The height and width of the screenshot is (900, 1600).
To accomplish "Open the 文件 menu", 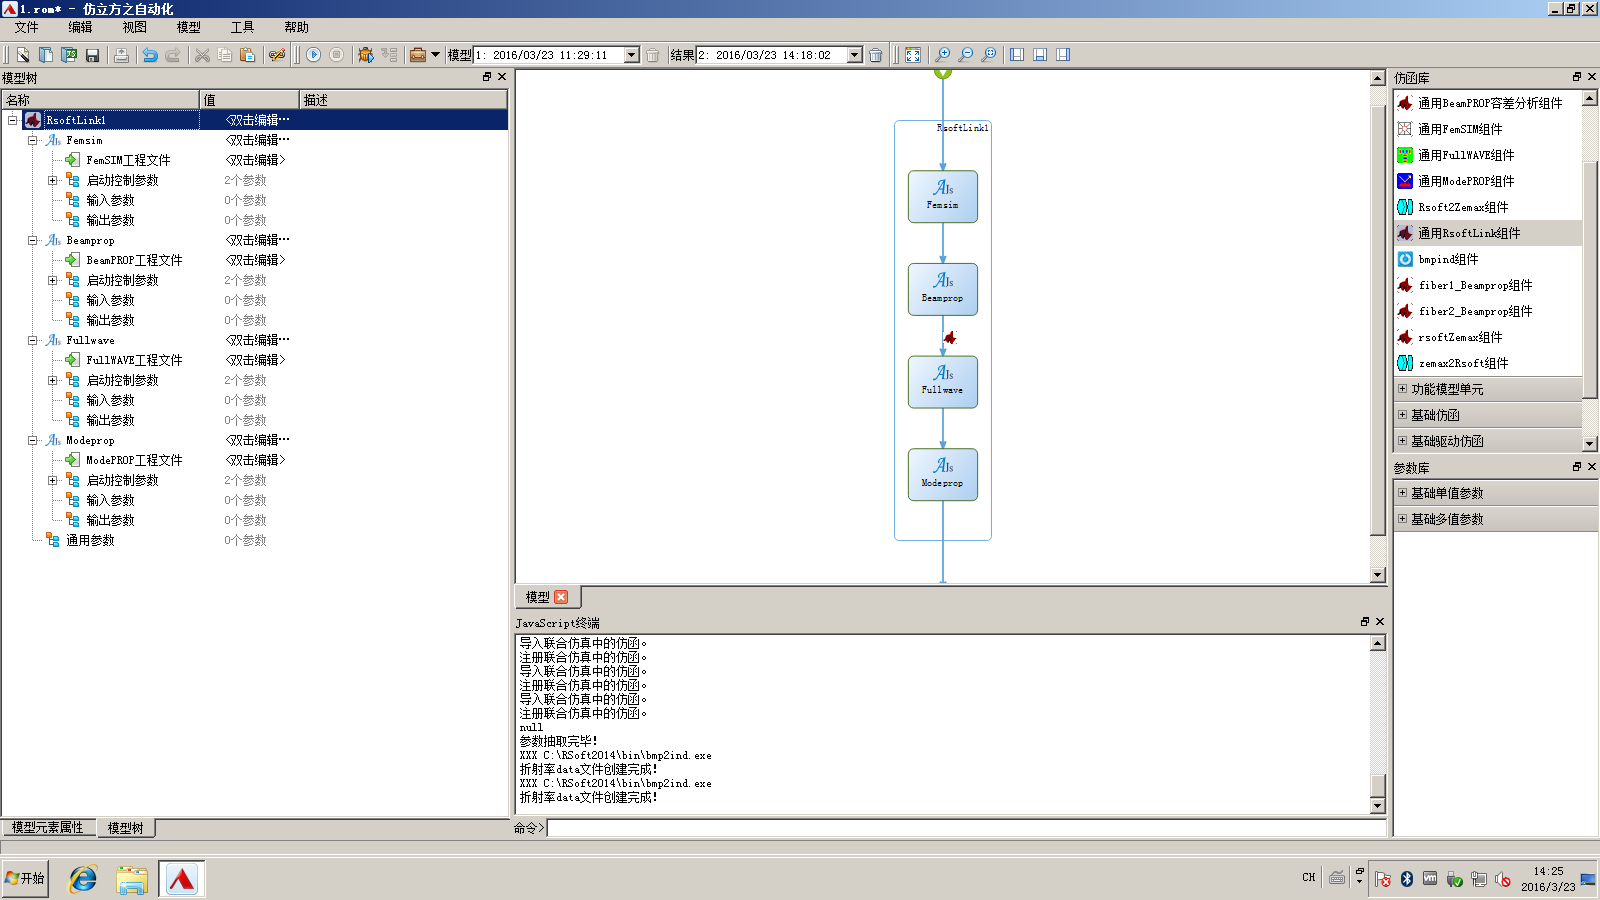I will click(x=27, y=27).
